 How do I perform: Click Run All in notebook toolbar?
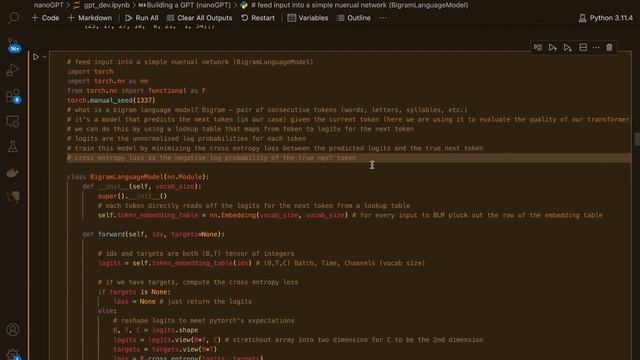point(142,18)
